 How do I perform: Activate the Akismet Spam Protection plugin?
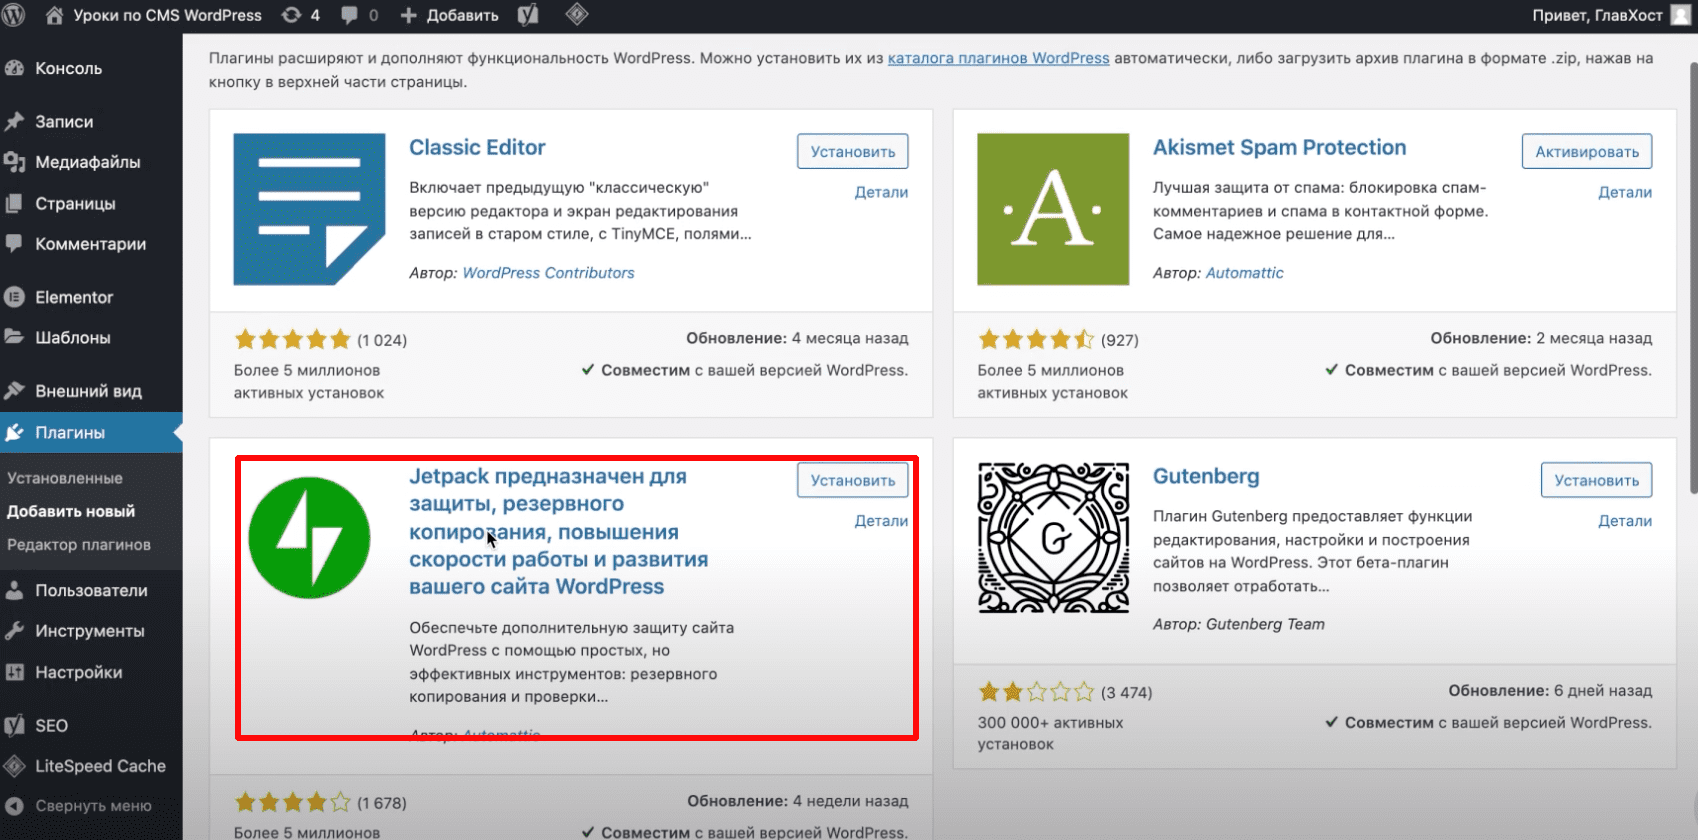(x=1586, y=152)
